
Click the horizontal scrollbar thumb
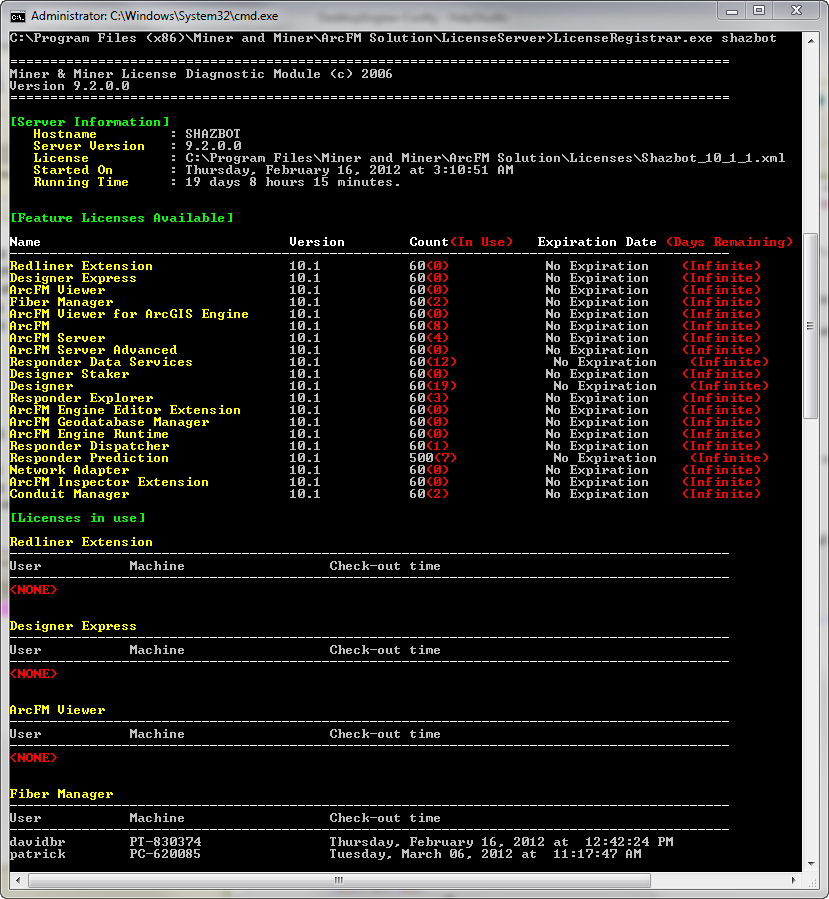340,879
